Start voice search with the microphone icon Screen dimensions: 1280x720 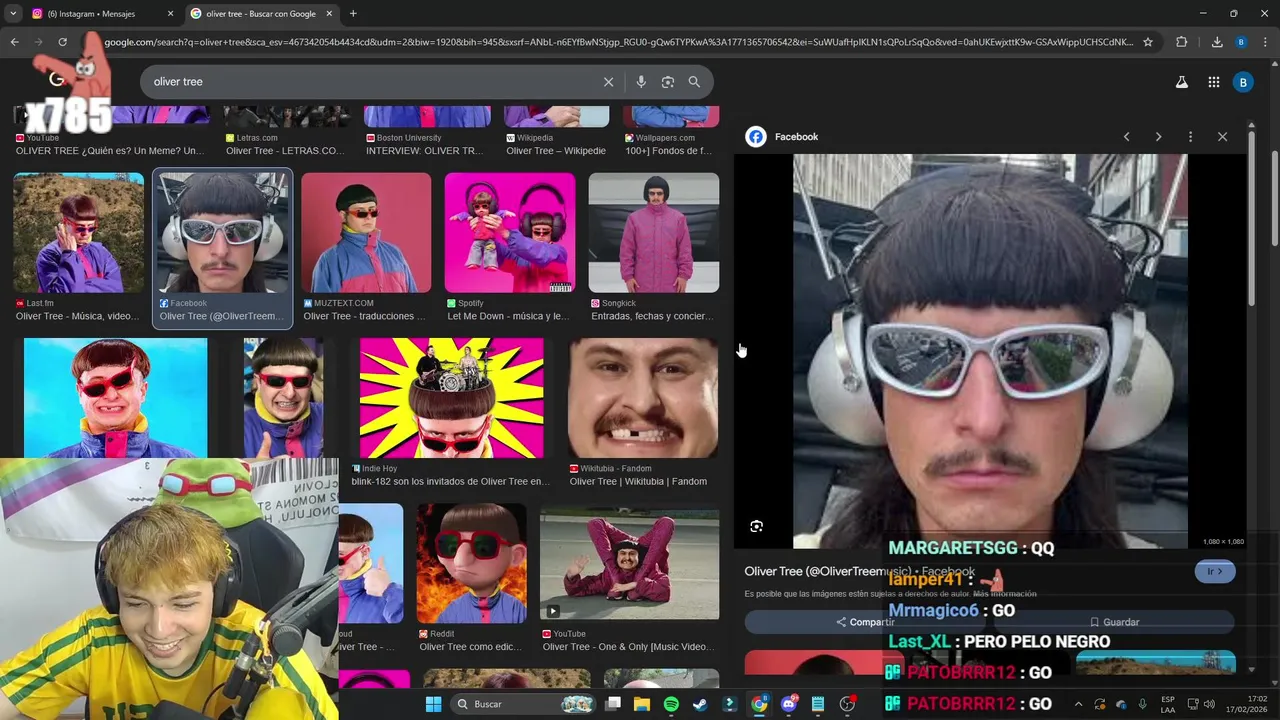point(641,82)
